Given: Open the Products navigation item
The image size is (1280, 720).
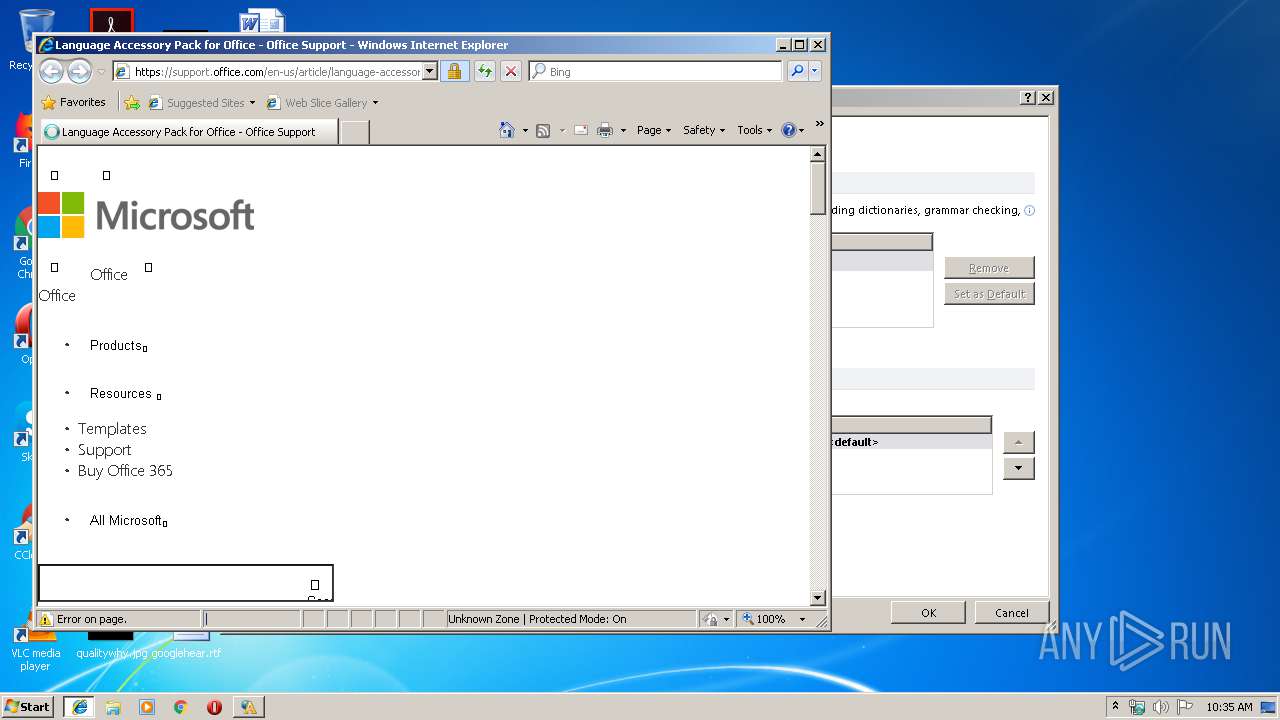Looking at the screenshot, I should pos(116,345).
